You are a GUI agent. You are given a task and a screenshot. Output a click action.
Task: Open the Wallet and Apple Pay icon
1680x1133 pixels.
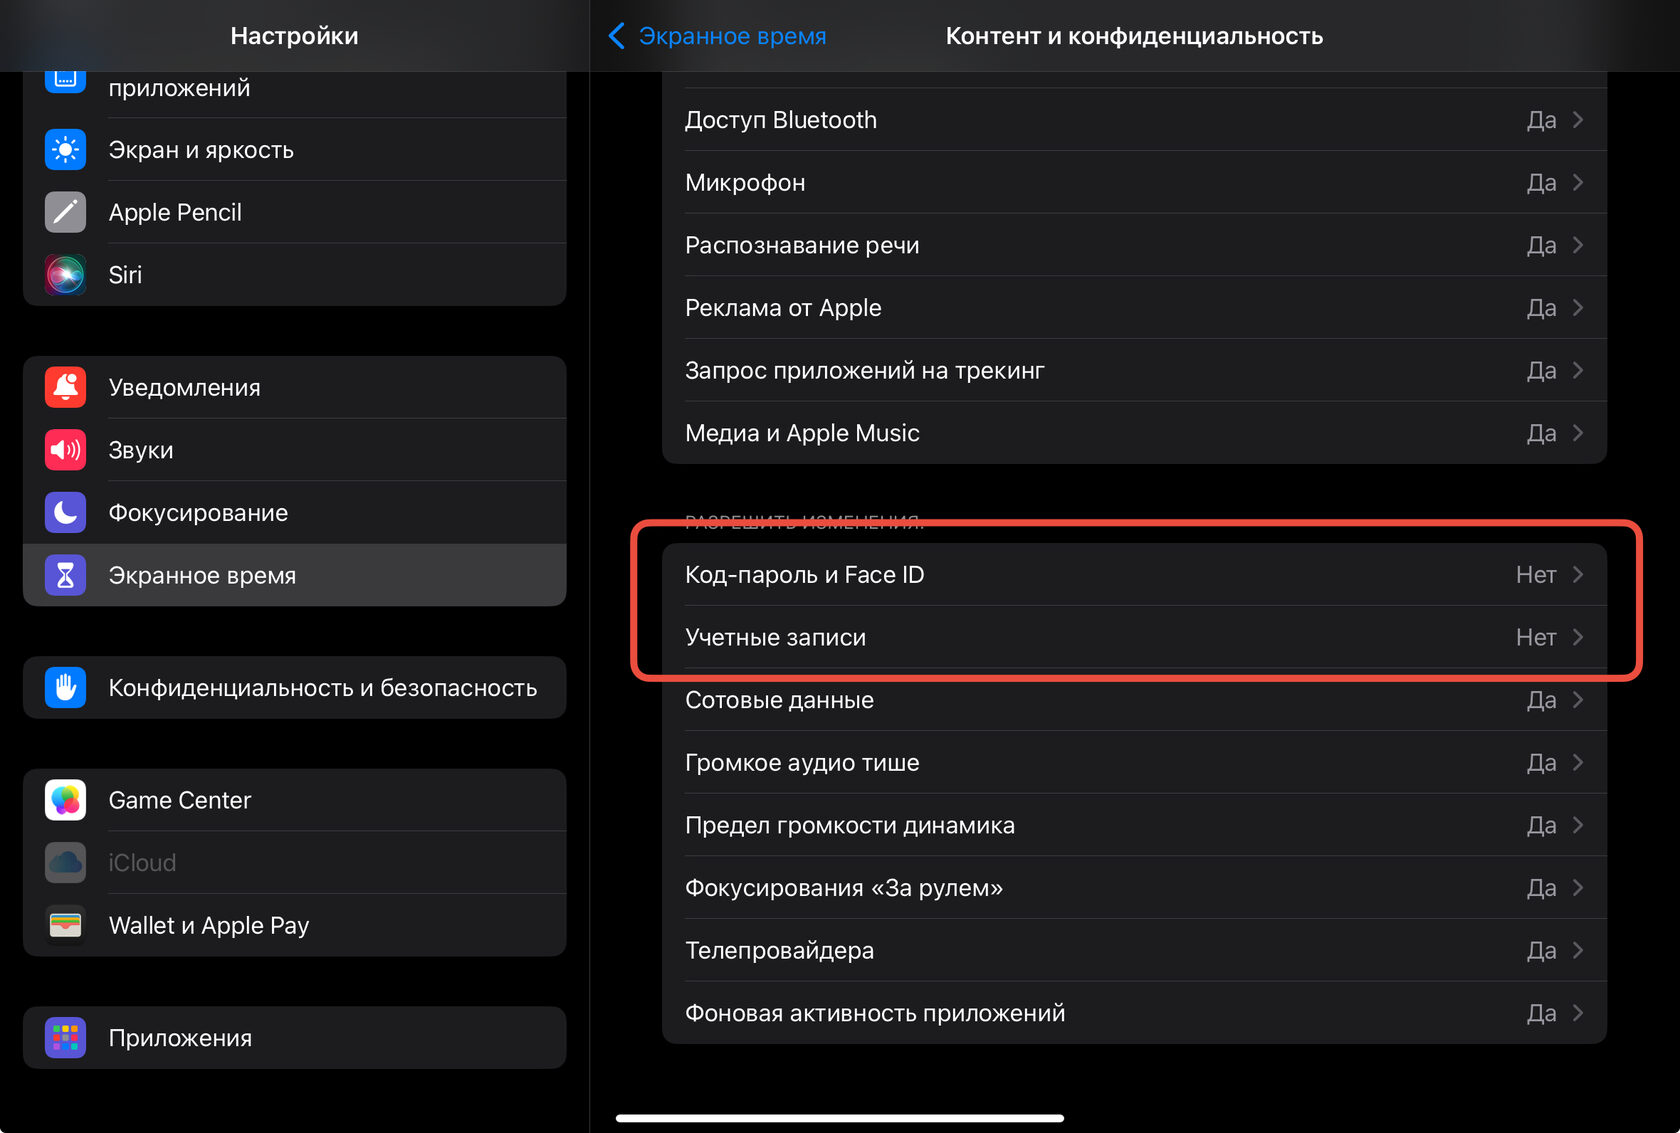65,925
